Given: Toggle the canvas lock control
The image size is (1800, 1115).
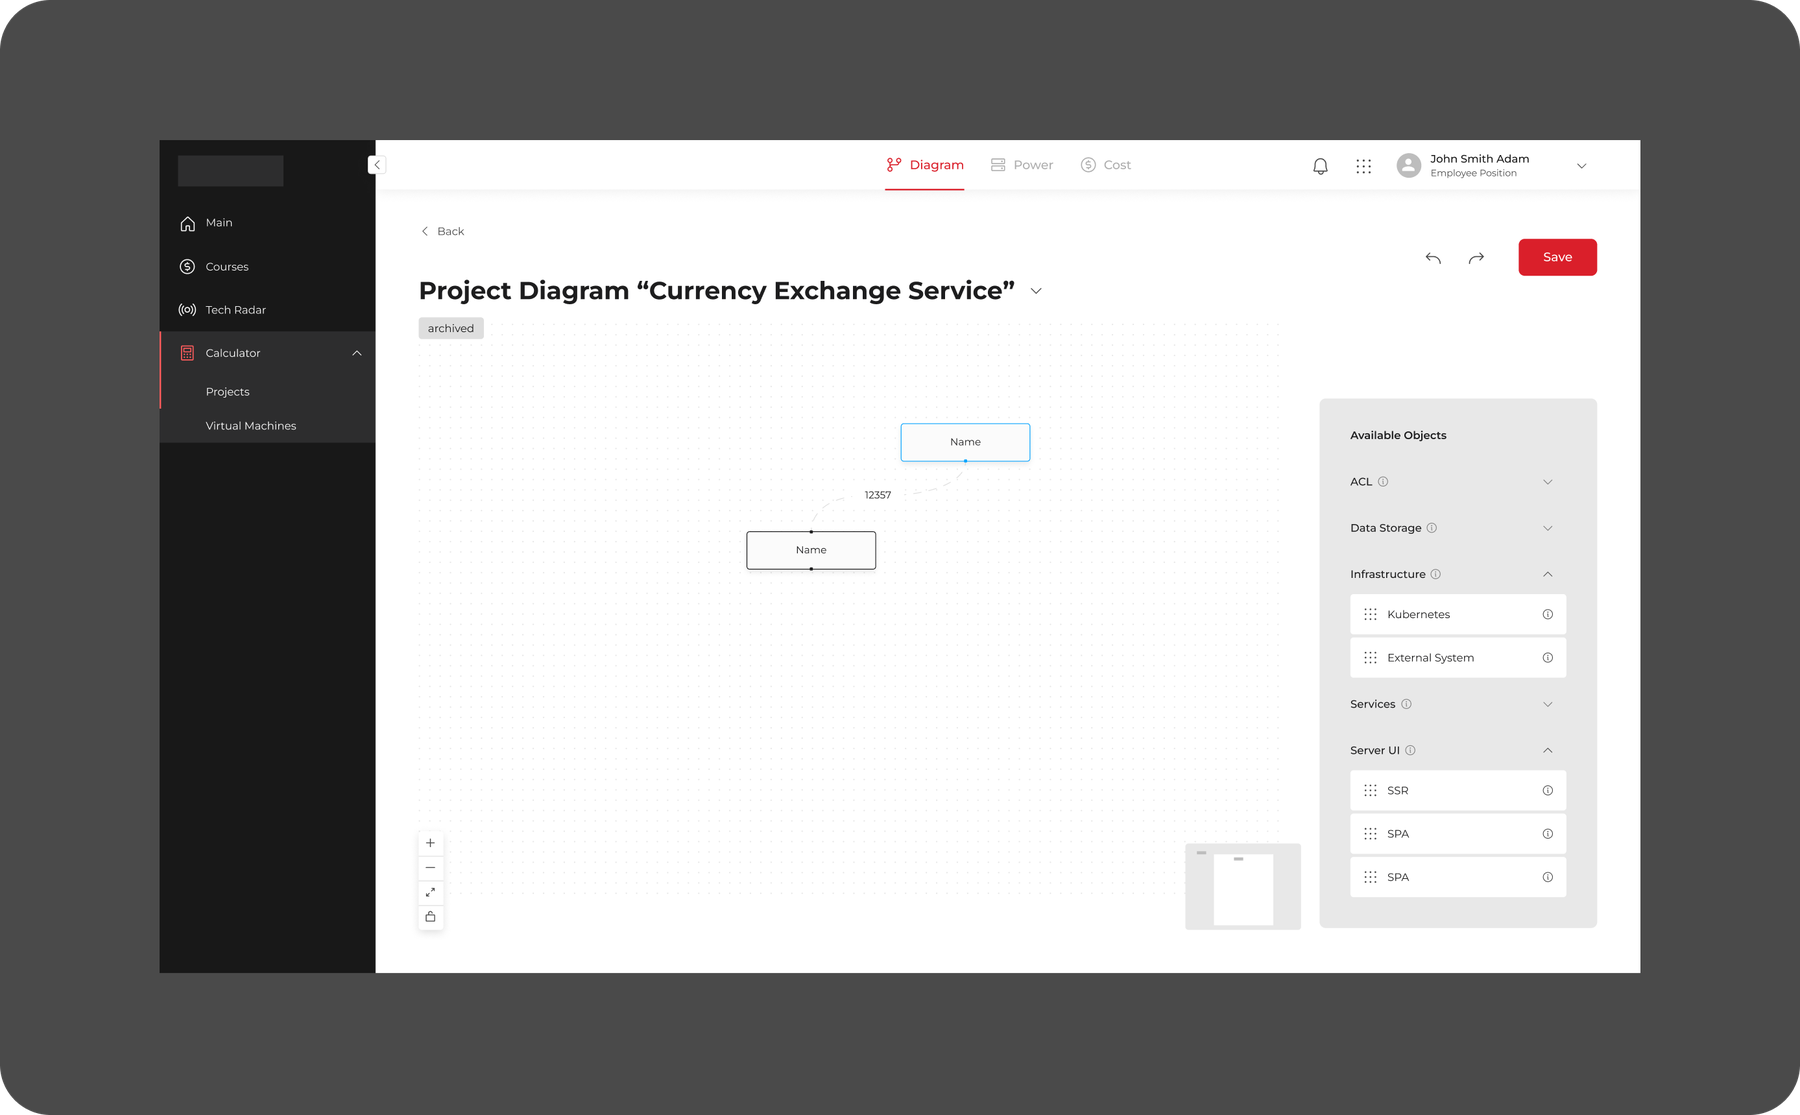Looking at the screenshot, I should pos(431,917).
